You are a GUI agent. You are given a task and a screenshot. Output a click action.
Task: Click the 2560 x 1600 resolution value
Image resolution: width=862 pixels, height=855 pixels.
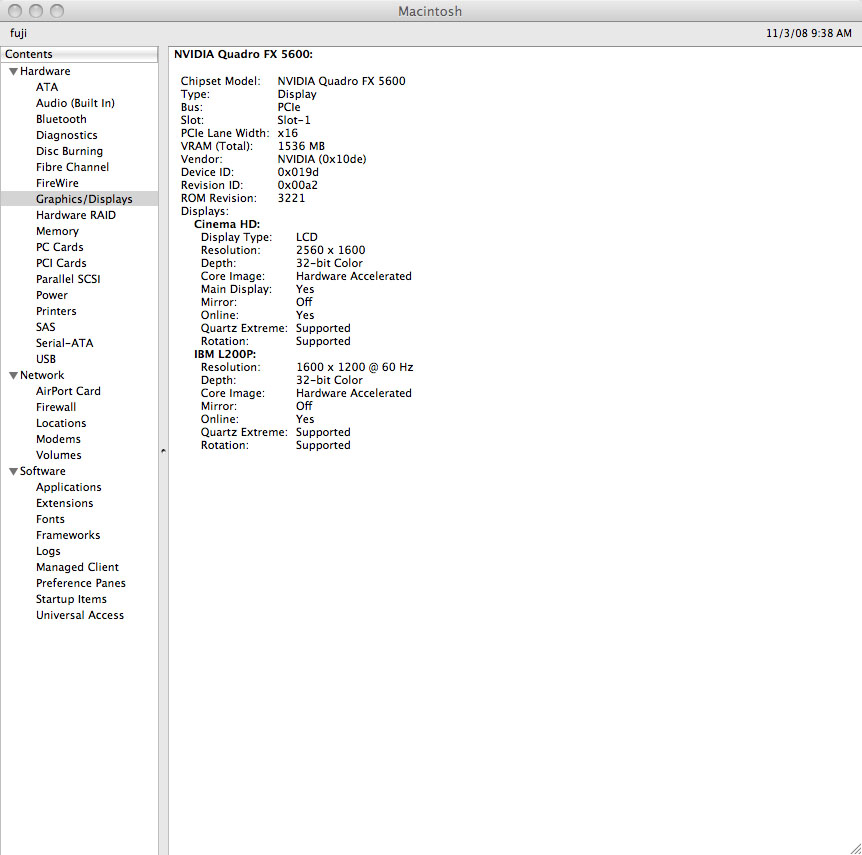click(x=330, y=250)
